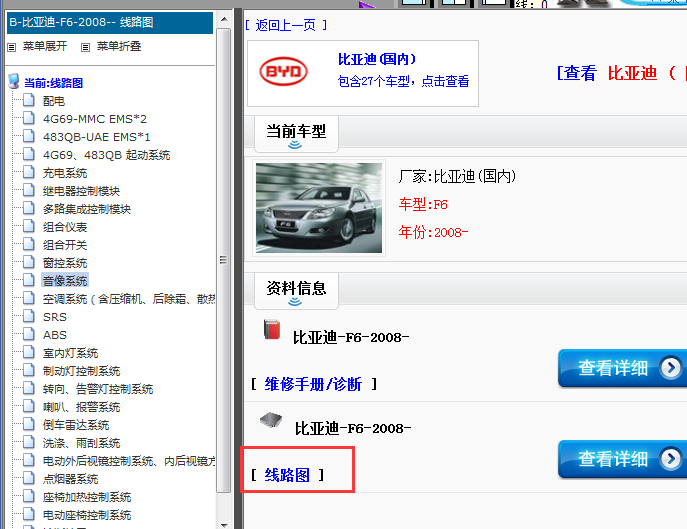Click the page icon beside ABS
This screenshot has width=687, height=529.
point(28,334)
